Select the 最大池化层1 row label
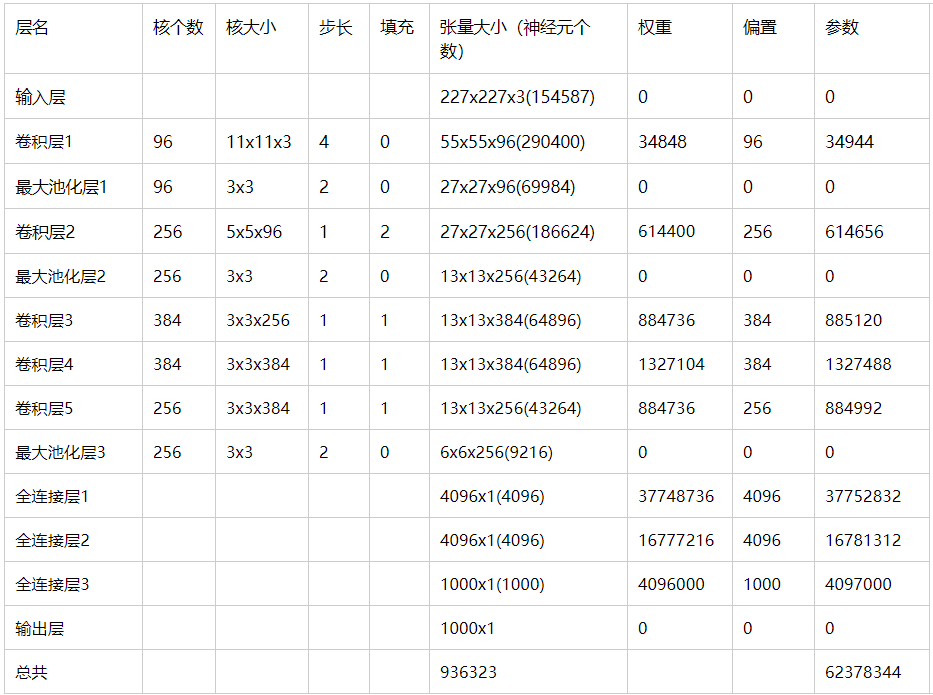This screenshot has width=933, height=695. click(61, 187)
